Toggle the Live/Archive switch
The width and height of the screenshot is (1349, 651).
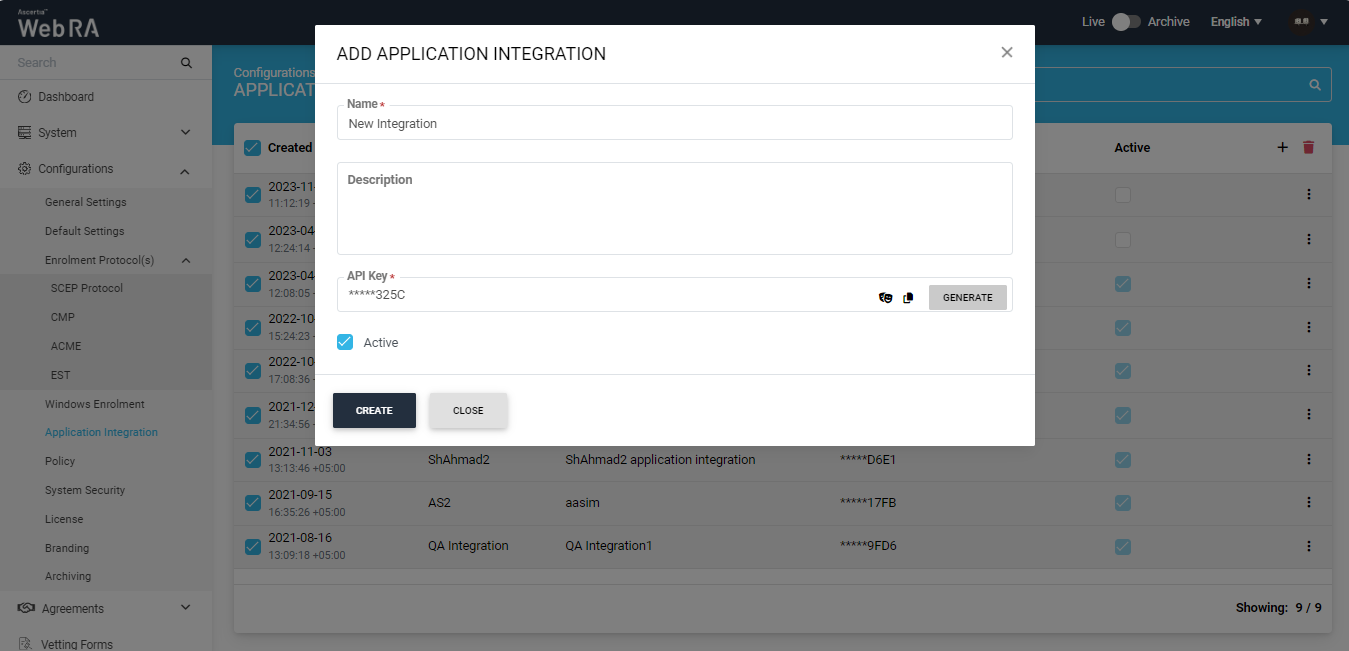click(x=1126, y=22)
